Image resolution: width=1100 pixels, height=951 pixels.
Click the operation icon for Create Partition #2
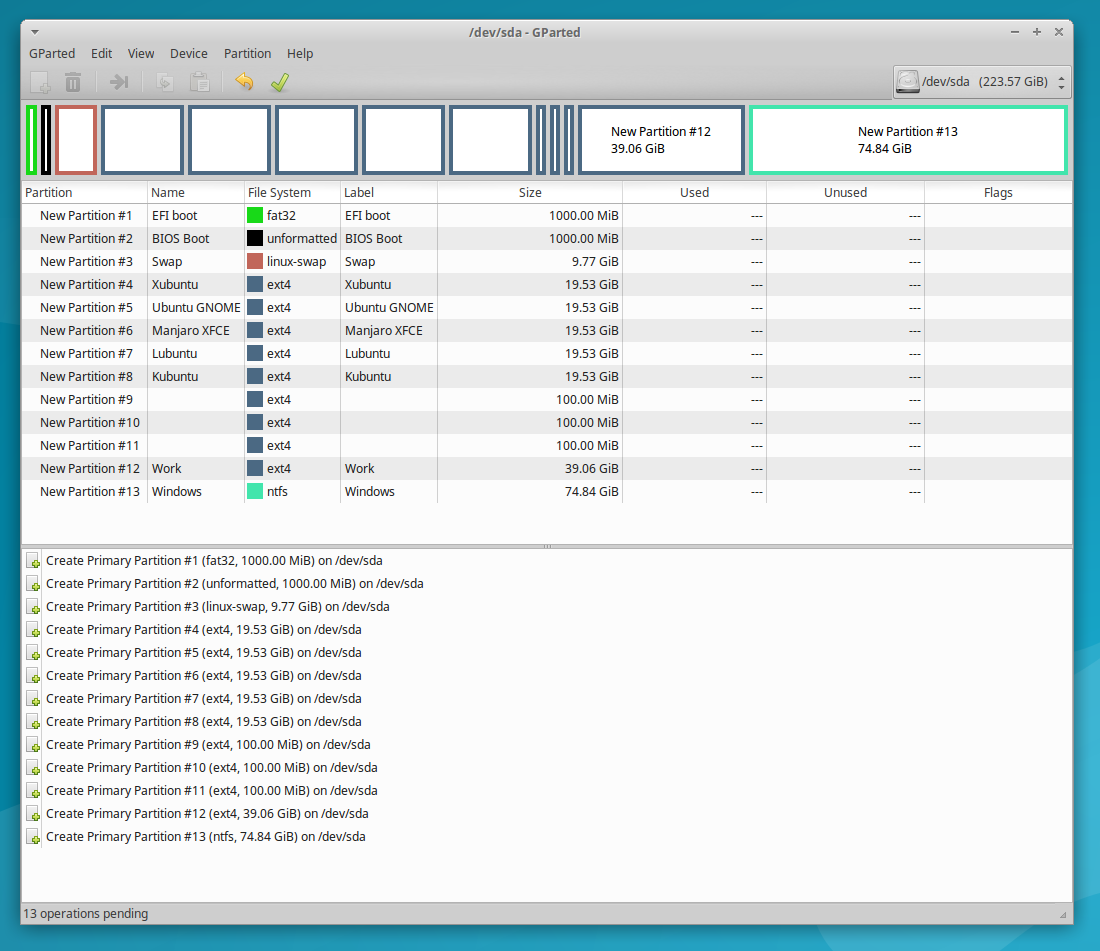(x=33, y=584)
